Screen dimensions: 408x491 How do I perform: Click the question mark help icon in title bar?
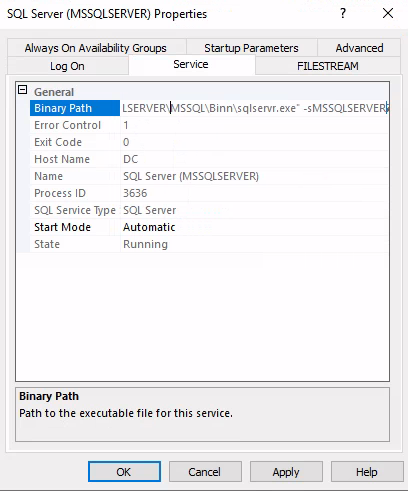(343, 13)
